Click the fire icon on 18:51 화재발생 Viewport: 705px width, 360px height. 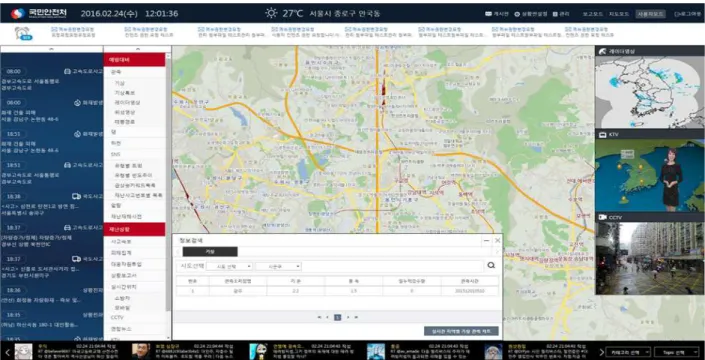pyautogui.click(x=77, y=133)
